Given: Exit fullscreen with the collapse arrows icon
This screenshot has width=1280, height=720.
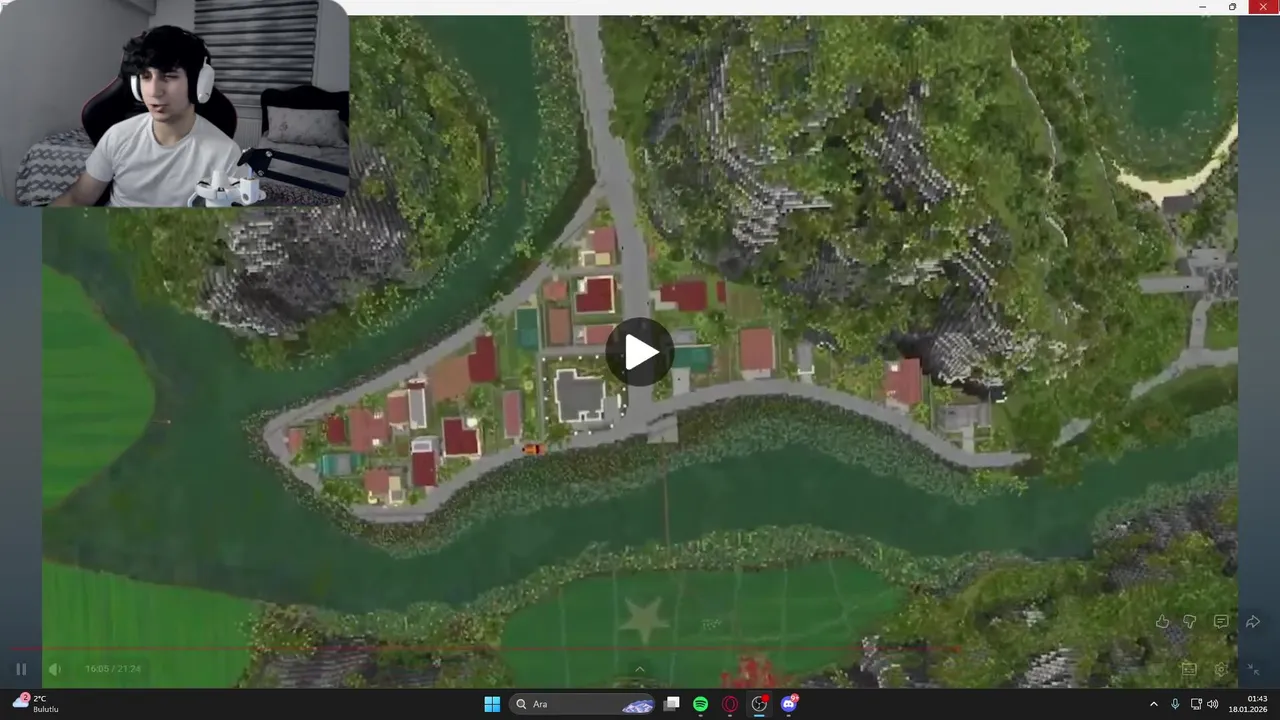Looking at the screenshot, I should (1253, 669).
